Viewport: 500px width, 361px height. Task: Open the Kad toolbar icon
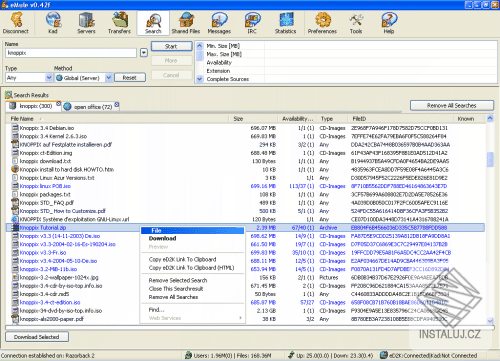(x=53, y=23)
